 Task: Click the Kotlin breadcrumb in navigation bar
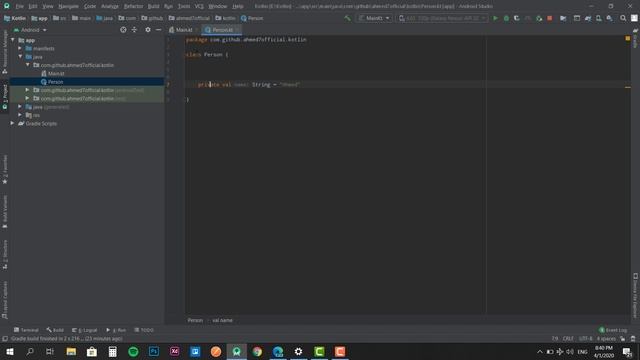coord(15,18)
